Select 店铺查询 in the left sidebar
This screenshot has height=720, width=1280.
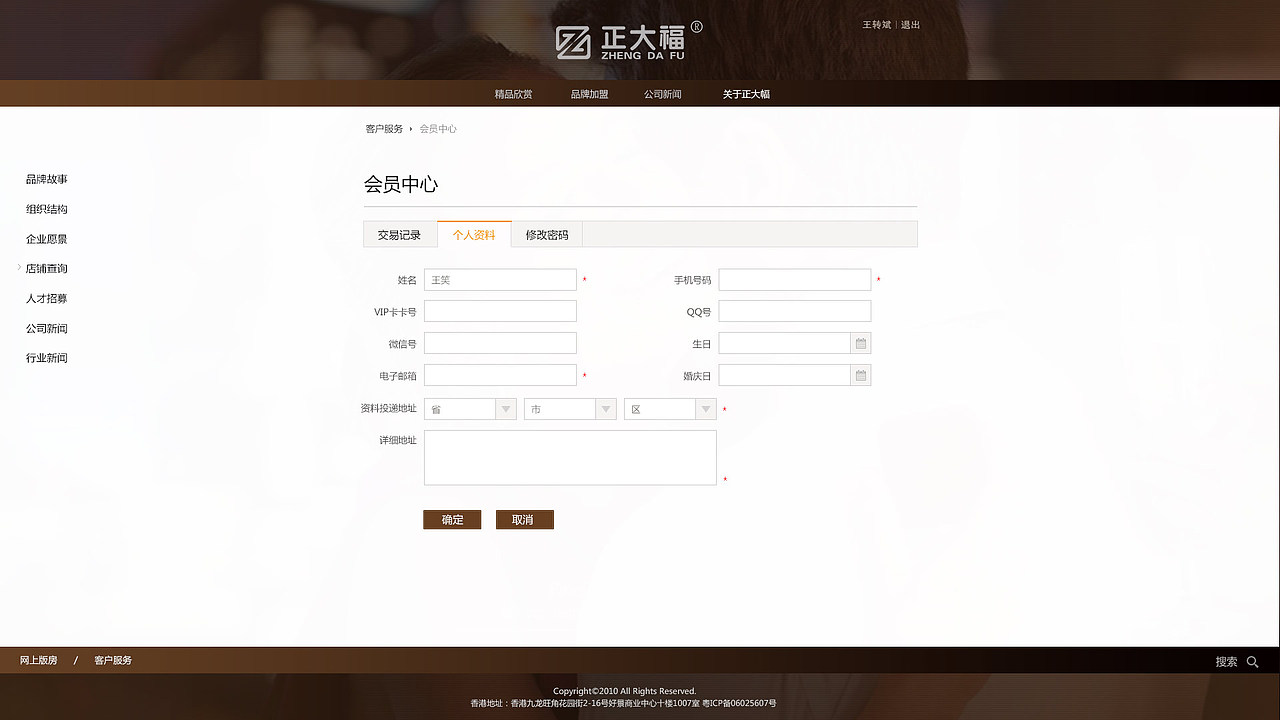[47, 268]
